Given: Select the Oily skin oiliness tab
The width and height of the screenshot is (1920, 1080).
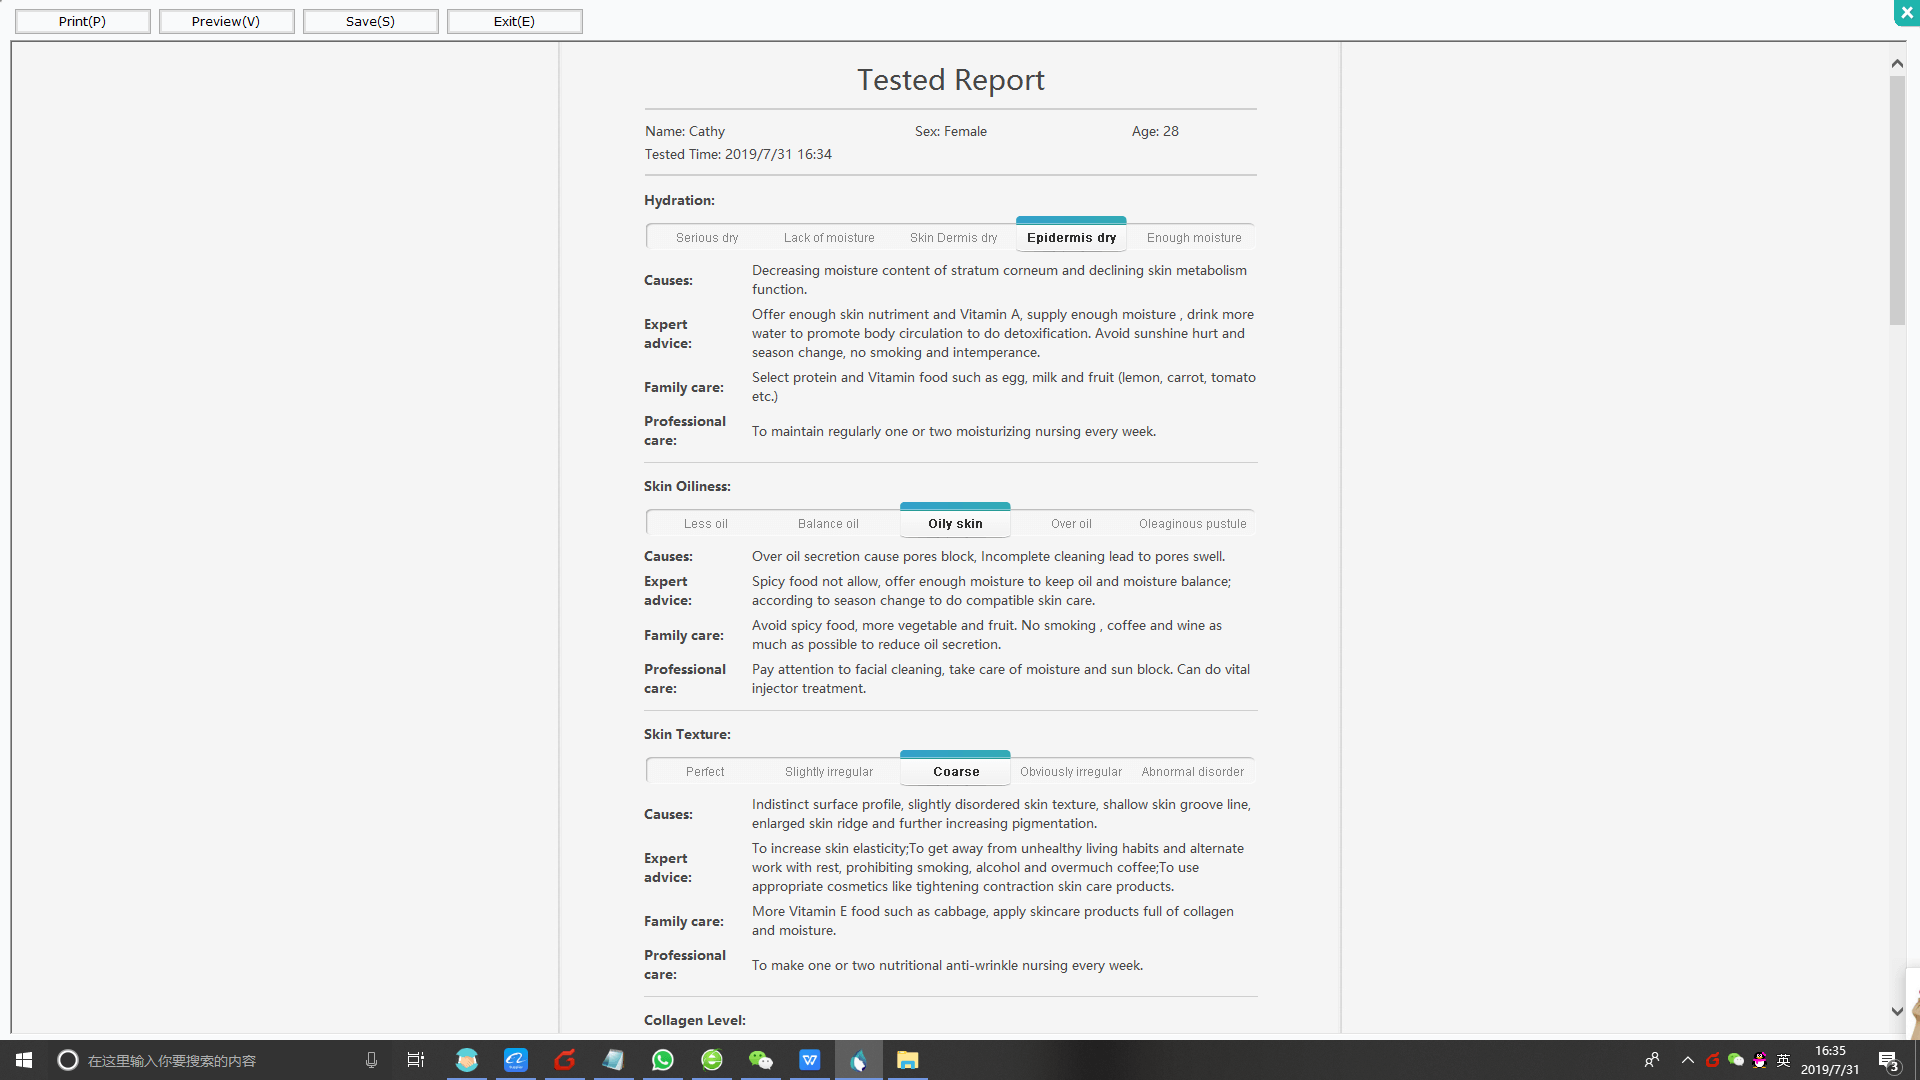Looking at the screenshot, I should 955,523.
